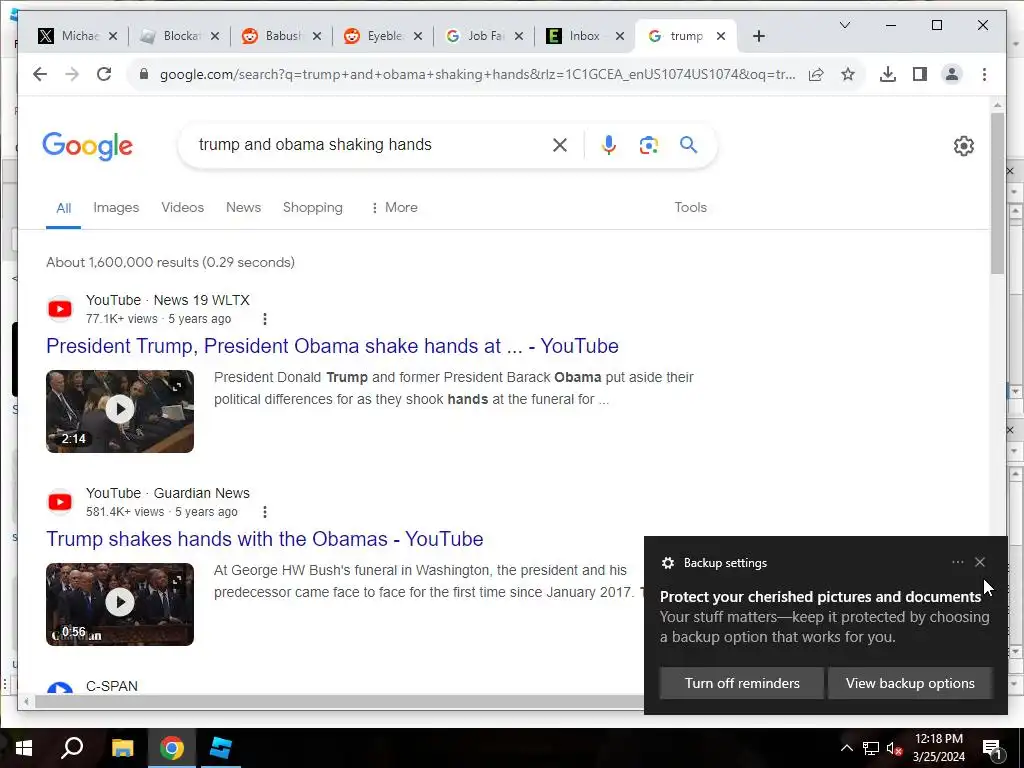Switch to the Inbox tab
This screenshot has width=1024, height=768.
pos(584,36)
